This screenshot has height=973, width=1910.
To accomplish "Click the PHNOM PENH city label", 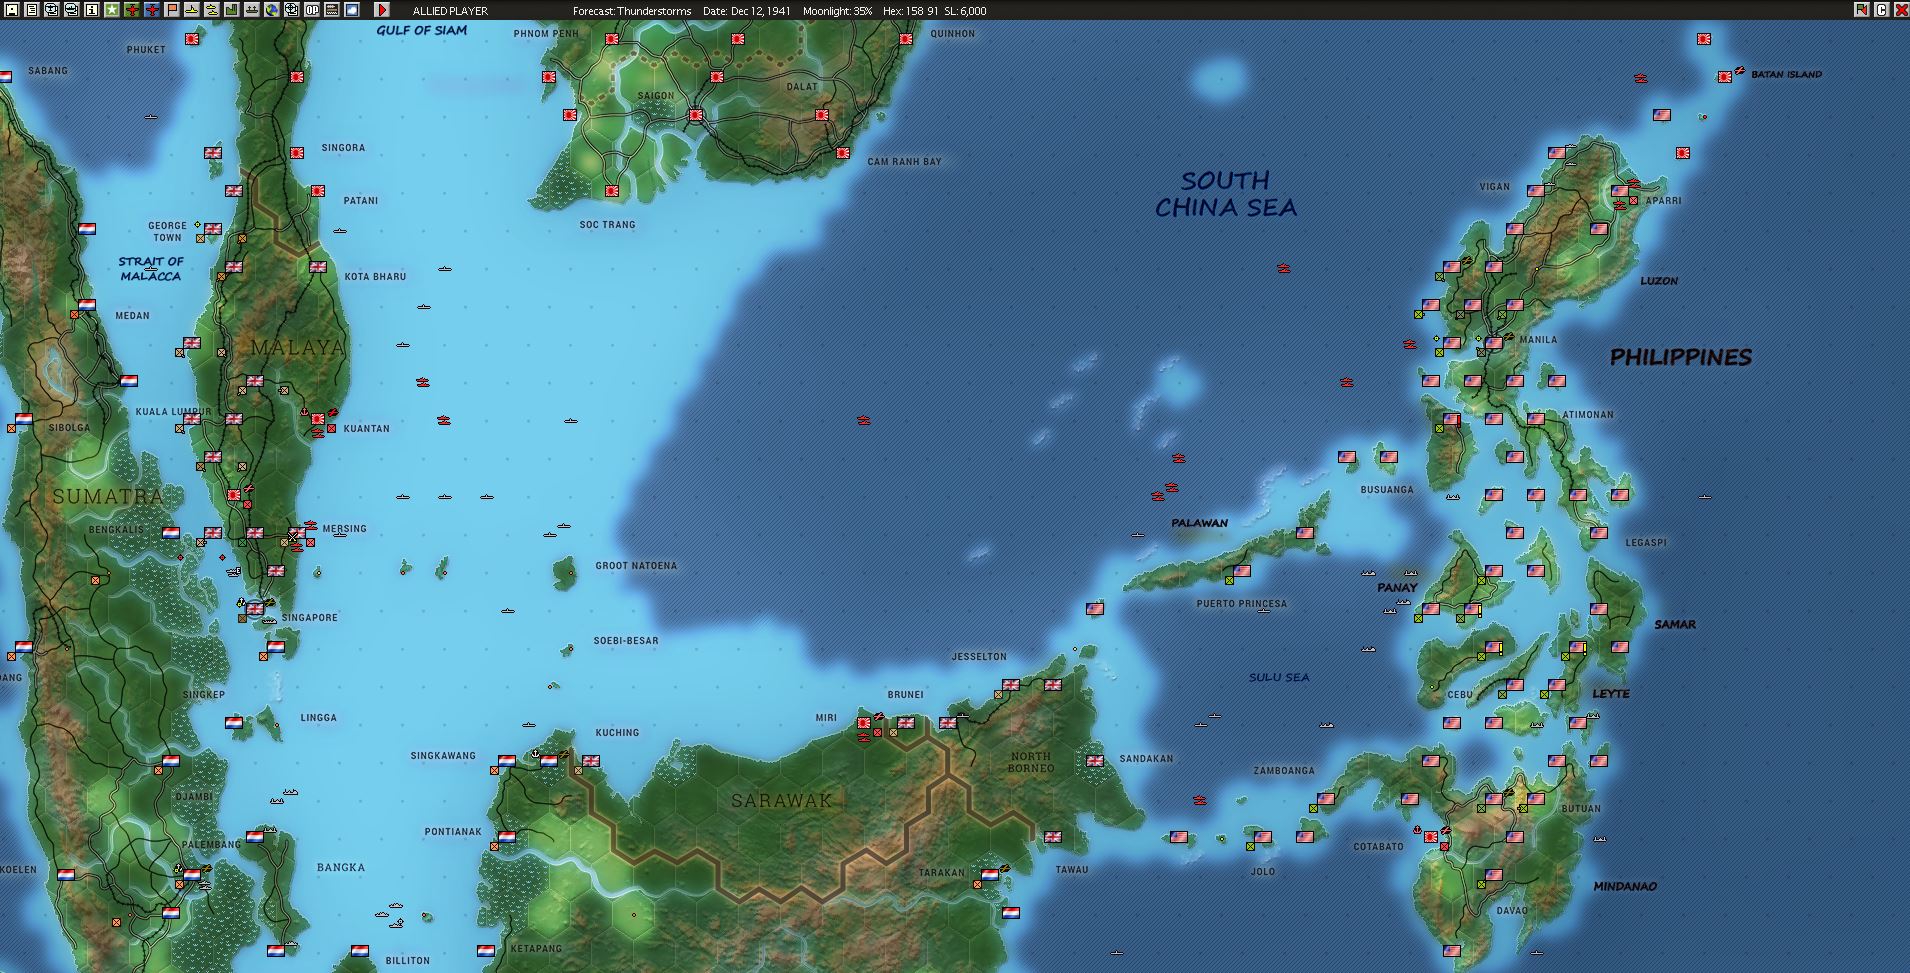I will pyautogui.click(x=546, y=34).
